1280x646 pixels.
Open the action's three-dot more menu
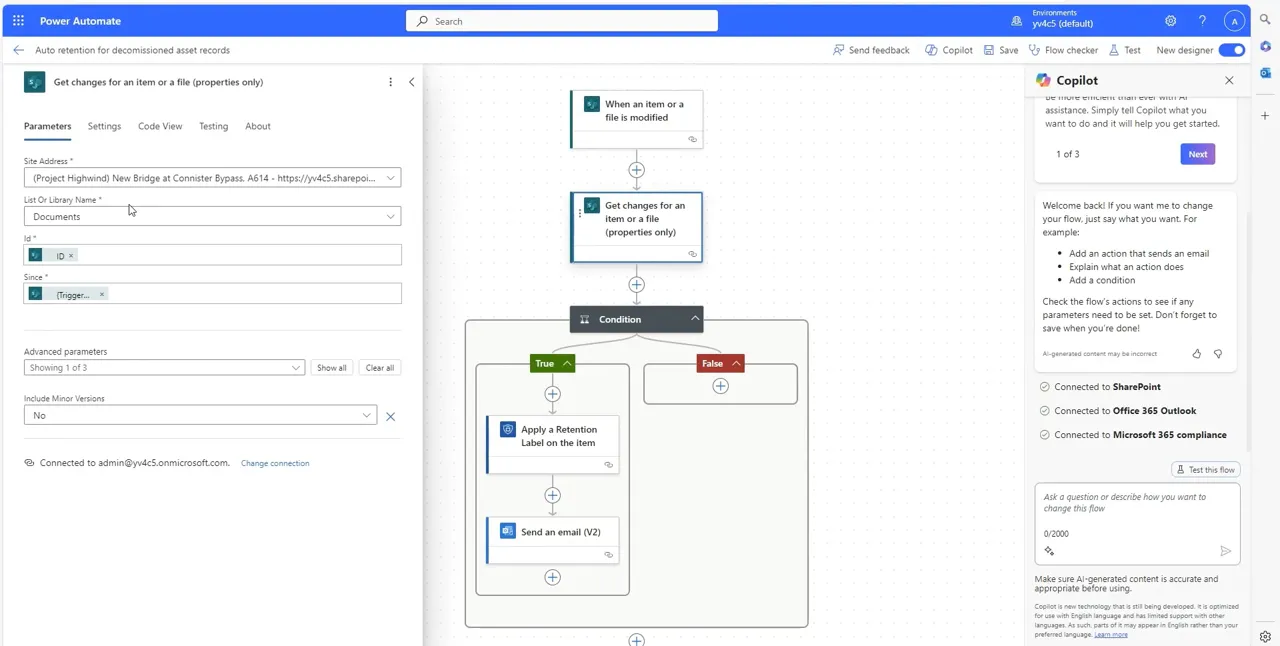click(390, 82)
